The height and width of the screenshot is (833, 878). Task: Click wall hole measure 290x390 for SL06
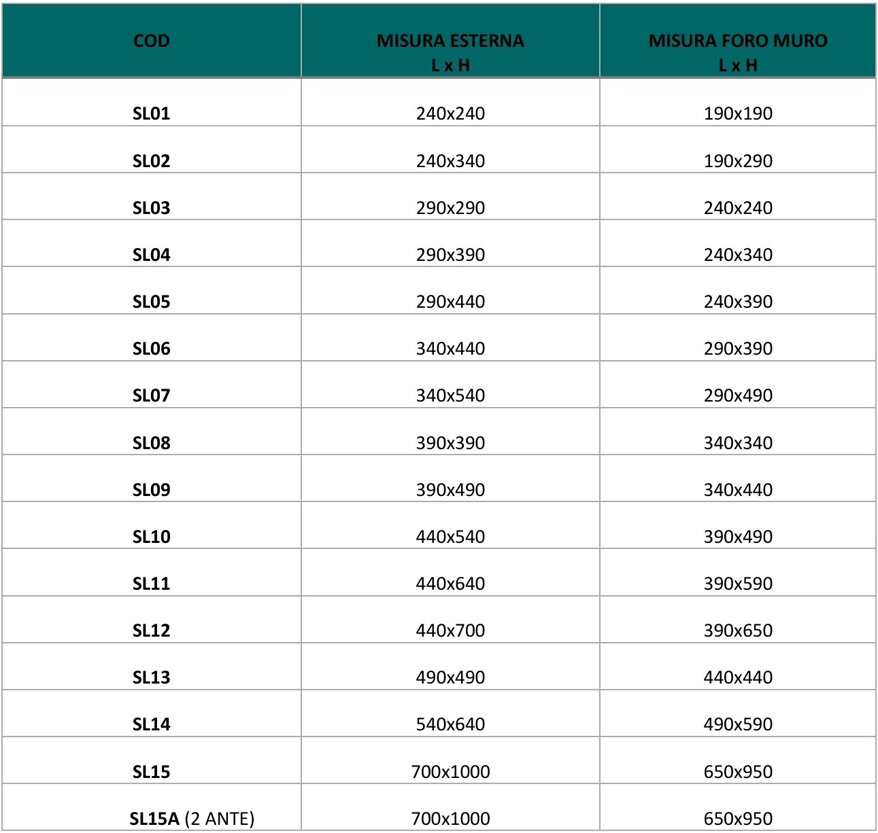738,349
